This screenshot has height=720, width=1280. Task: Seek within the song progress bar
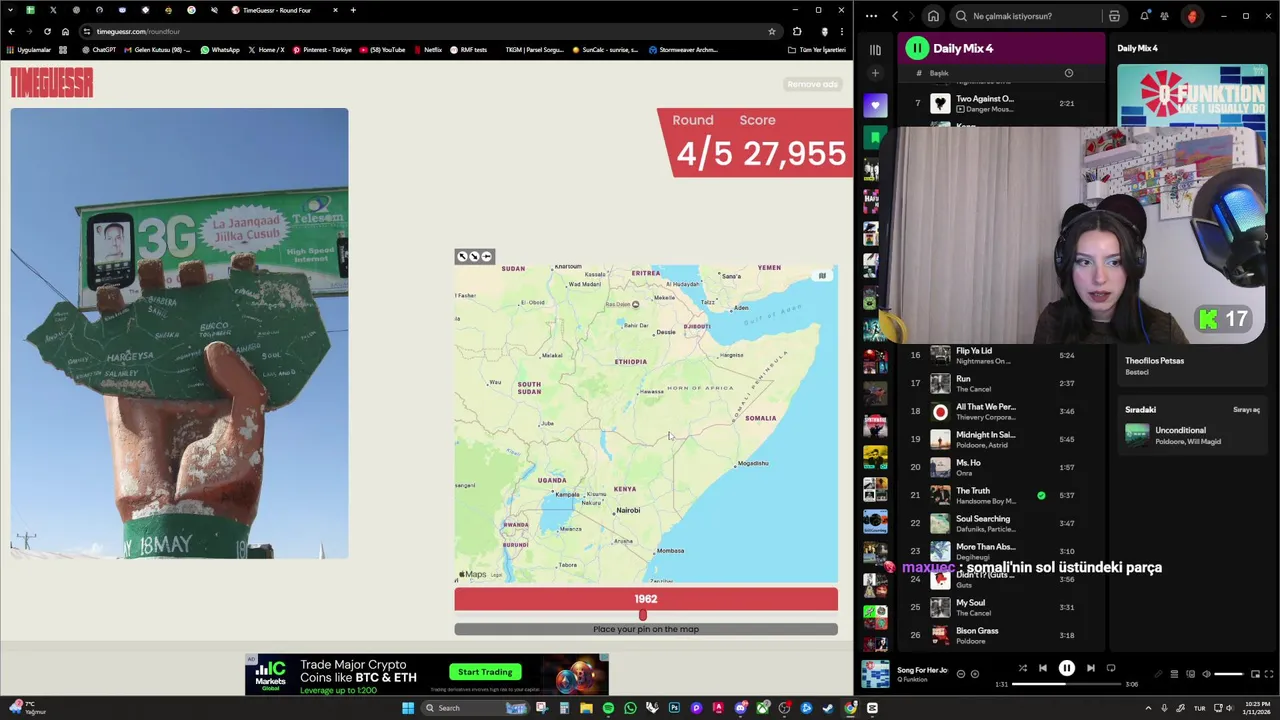click(x=1067, y=684)
